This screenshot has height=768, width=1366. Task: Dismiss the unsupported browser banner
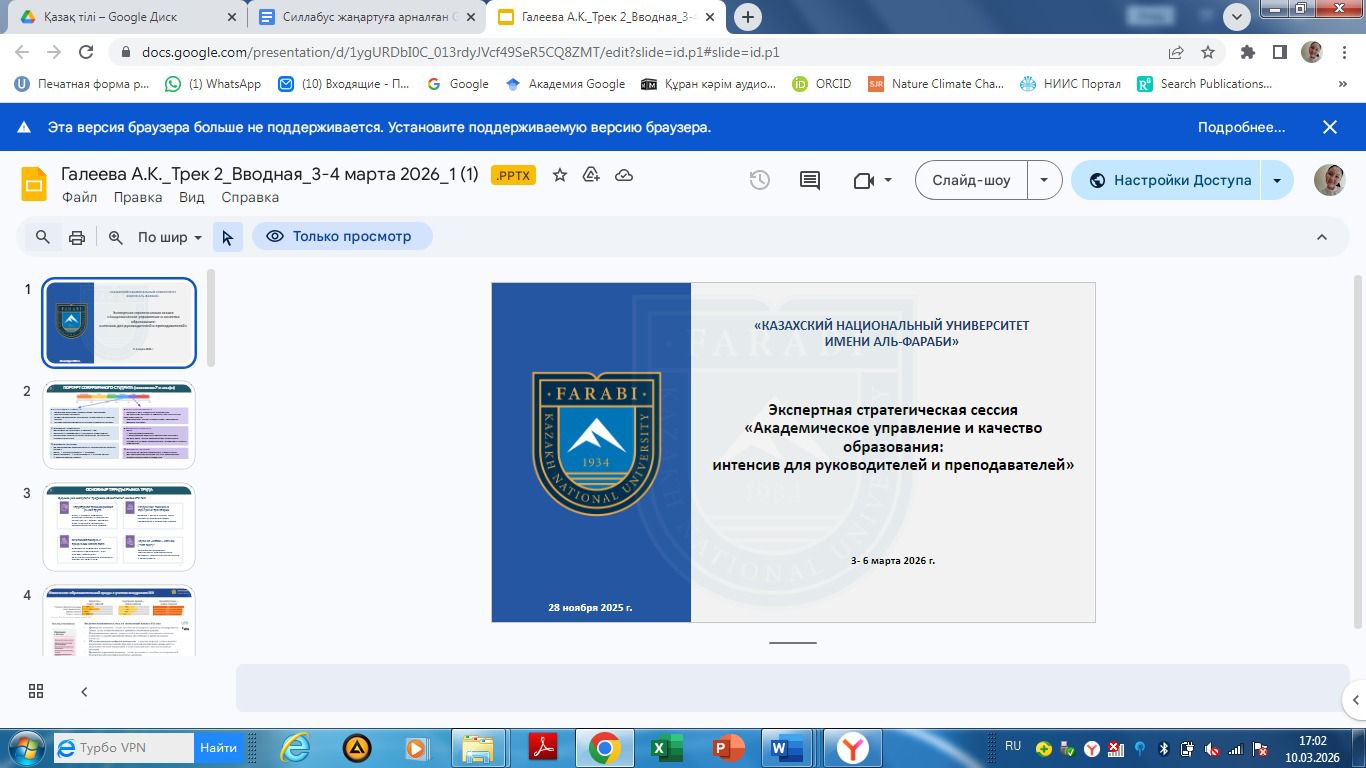[1330, 127]
